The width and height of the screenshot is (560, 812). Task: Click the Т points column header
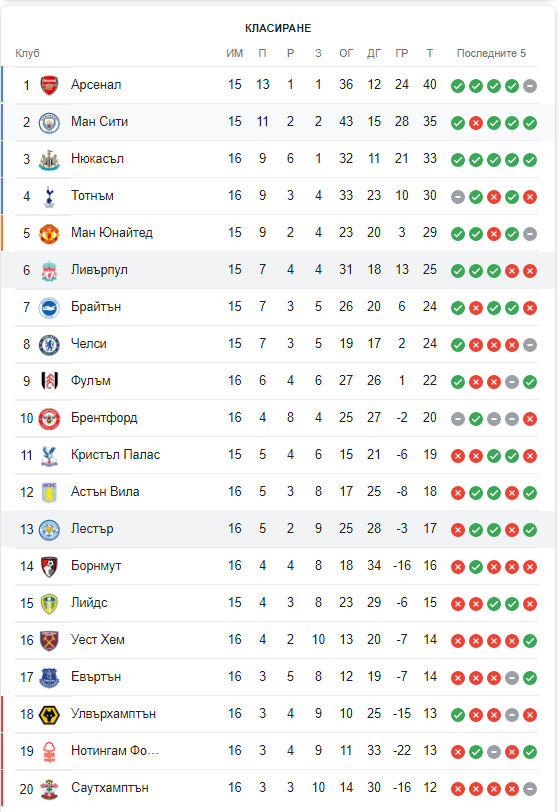coord(429,53)
